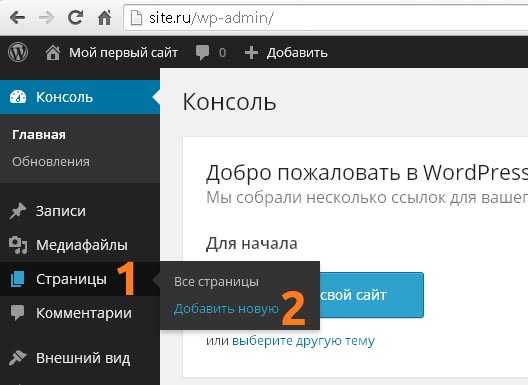Viewport: 528px width, 385px height.
Task: Open the Мой первый сайт link
Action: click(x=123, y=53)
